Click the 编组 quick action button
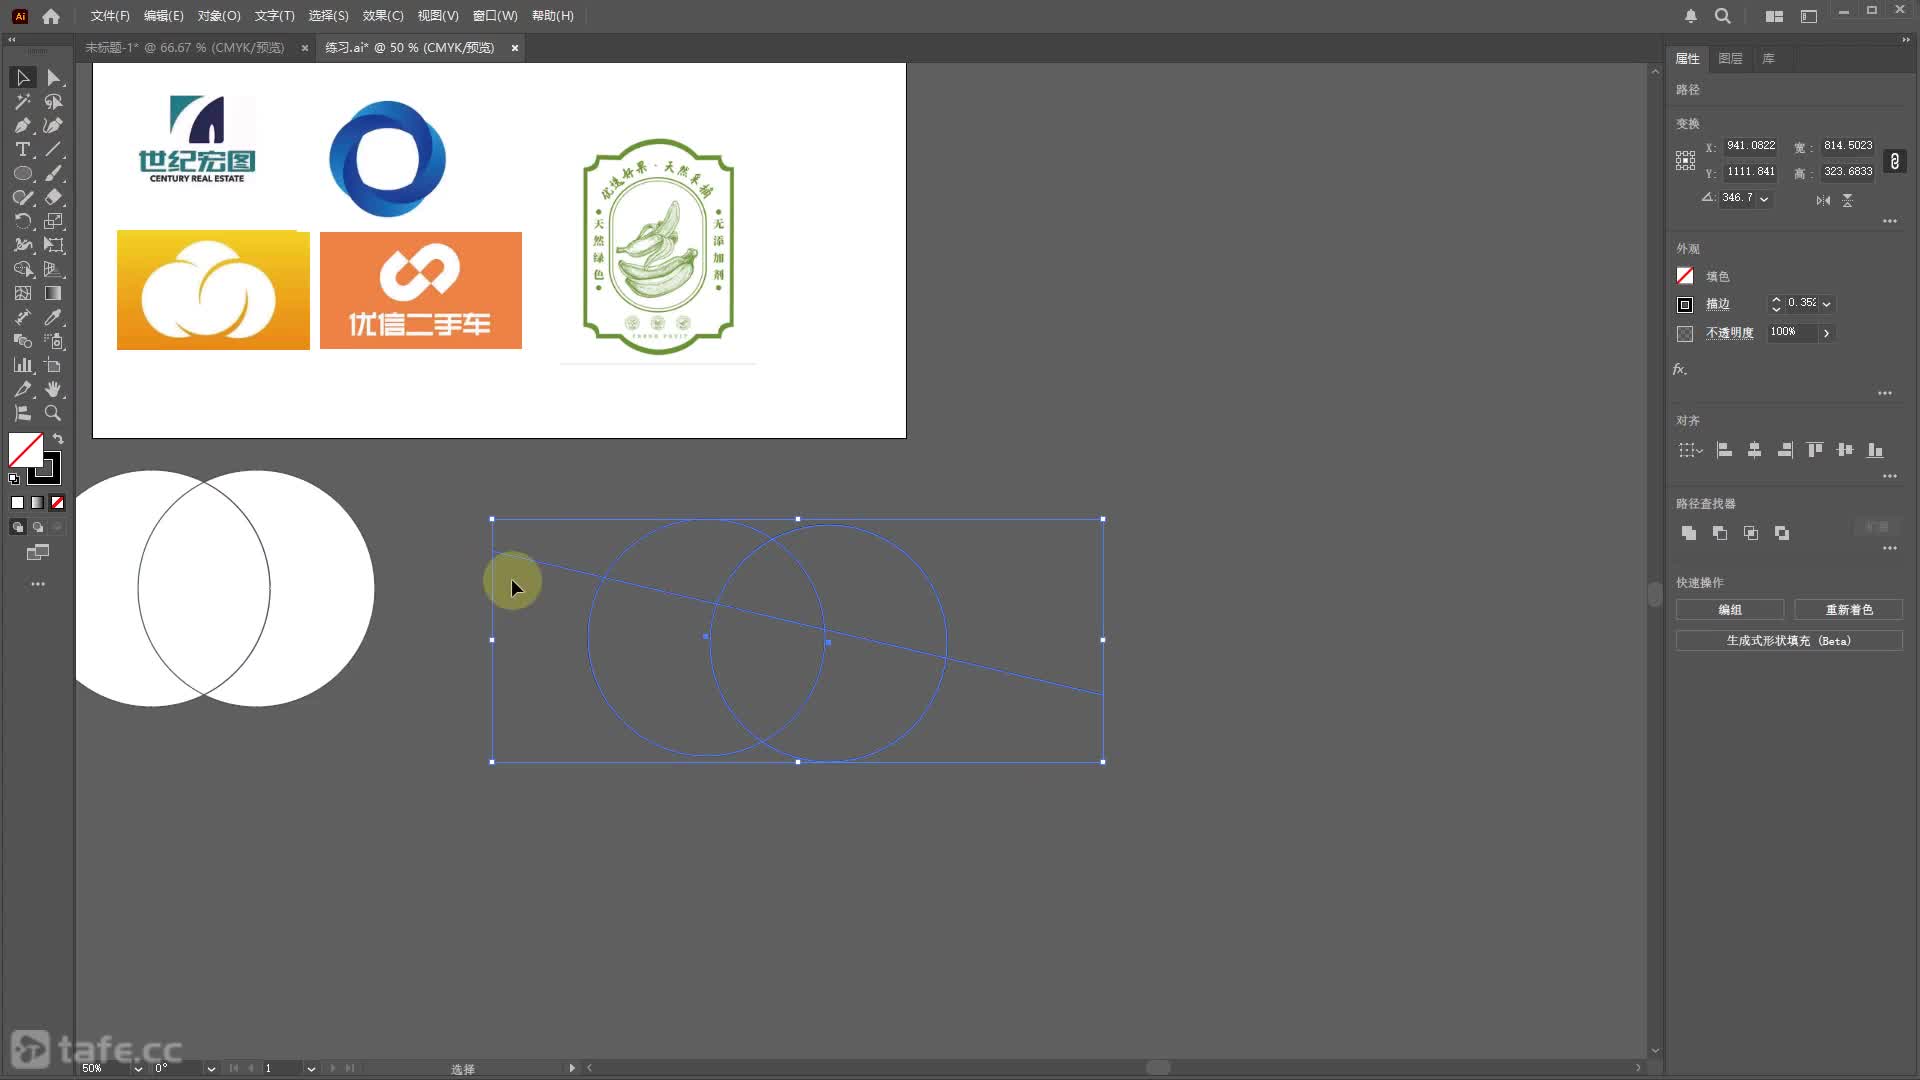Image resolution: width=1920 pixels, height=1080 pixels. [x=1730, y=610]
